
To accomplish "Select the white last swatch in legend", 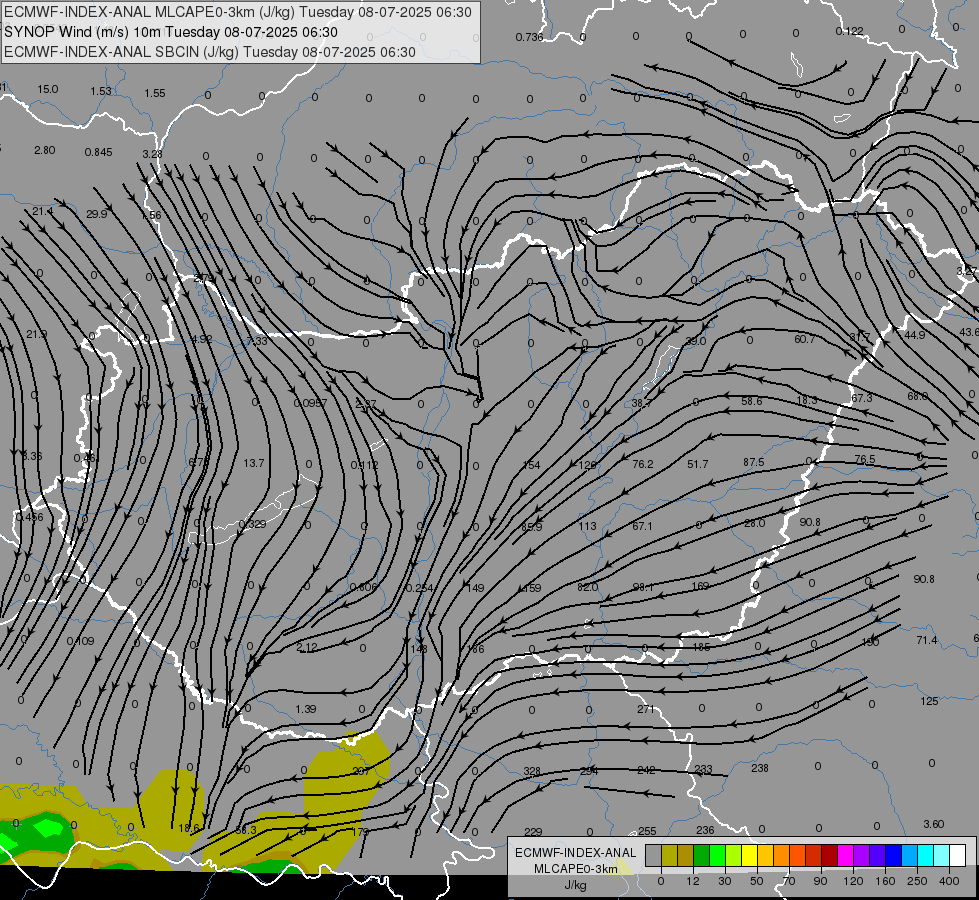I will pyautogui.click(x=957, y=855).
